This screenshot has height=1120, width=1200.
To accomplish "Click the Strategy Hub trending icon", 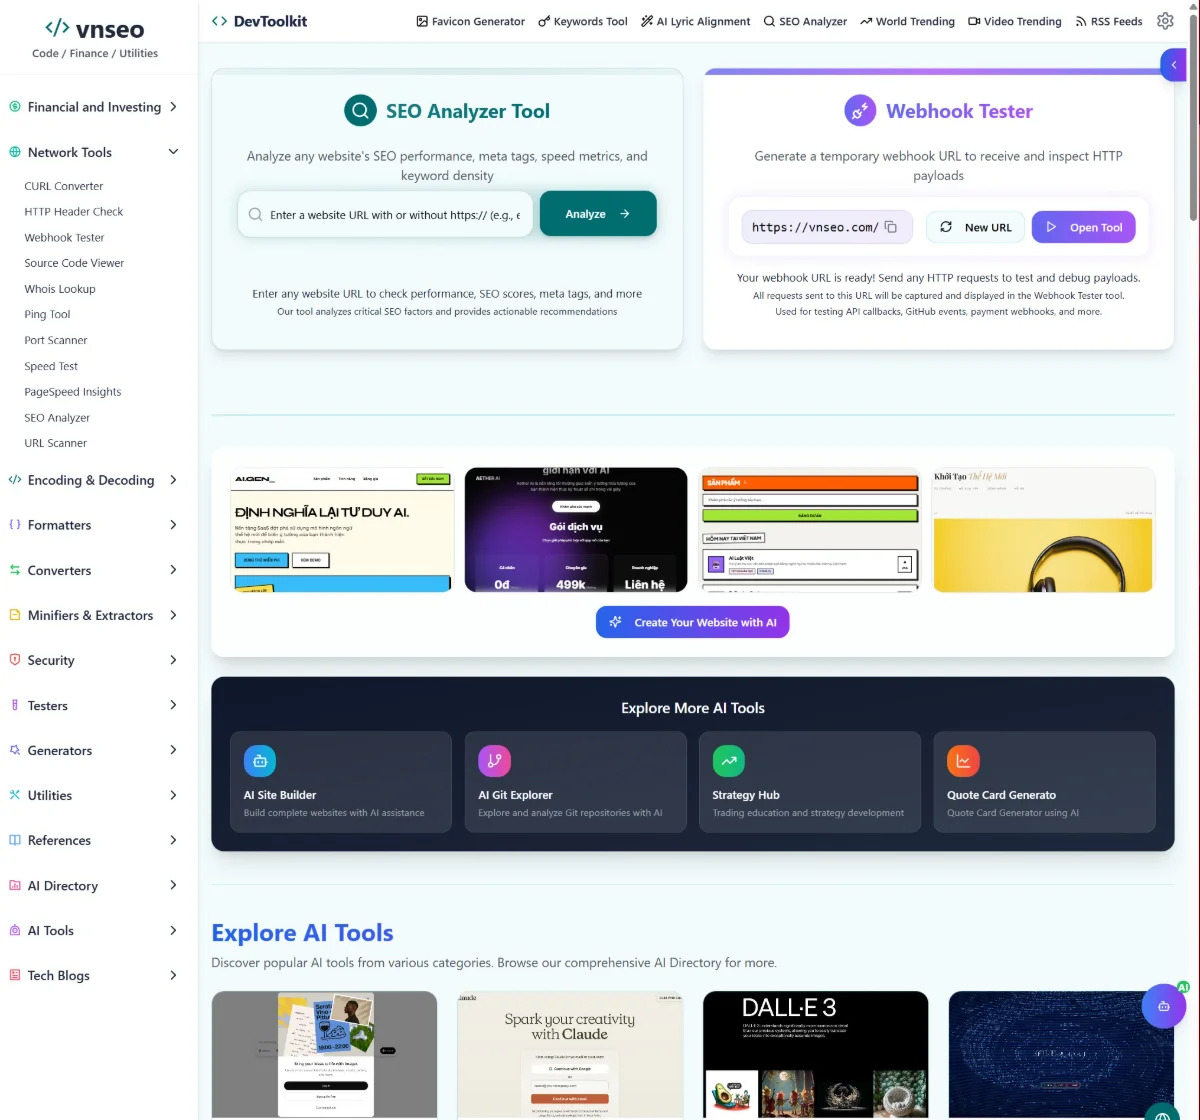I will [x=729, y=761].
